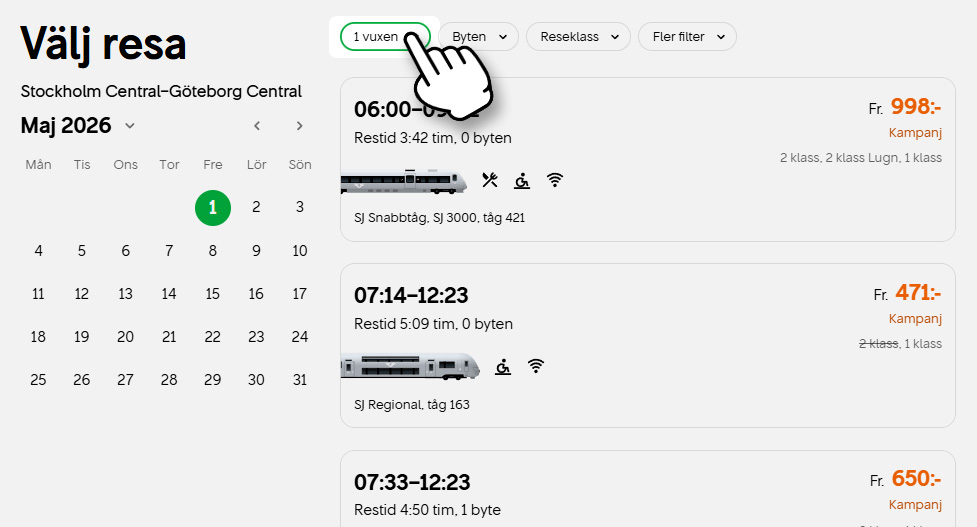Click the restaurant icon on train 421
The height and width of the screenshot is (527, 977).
coord(490,180)
